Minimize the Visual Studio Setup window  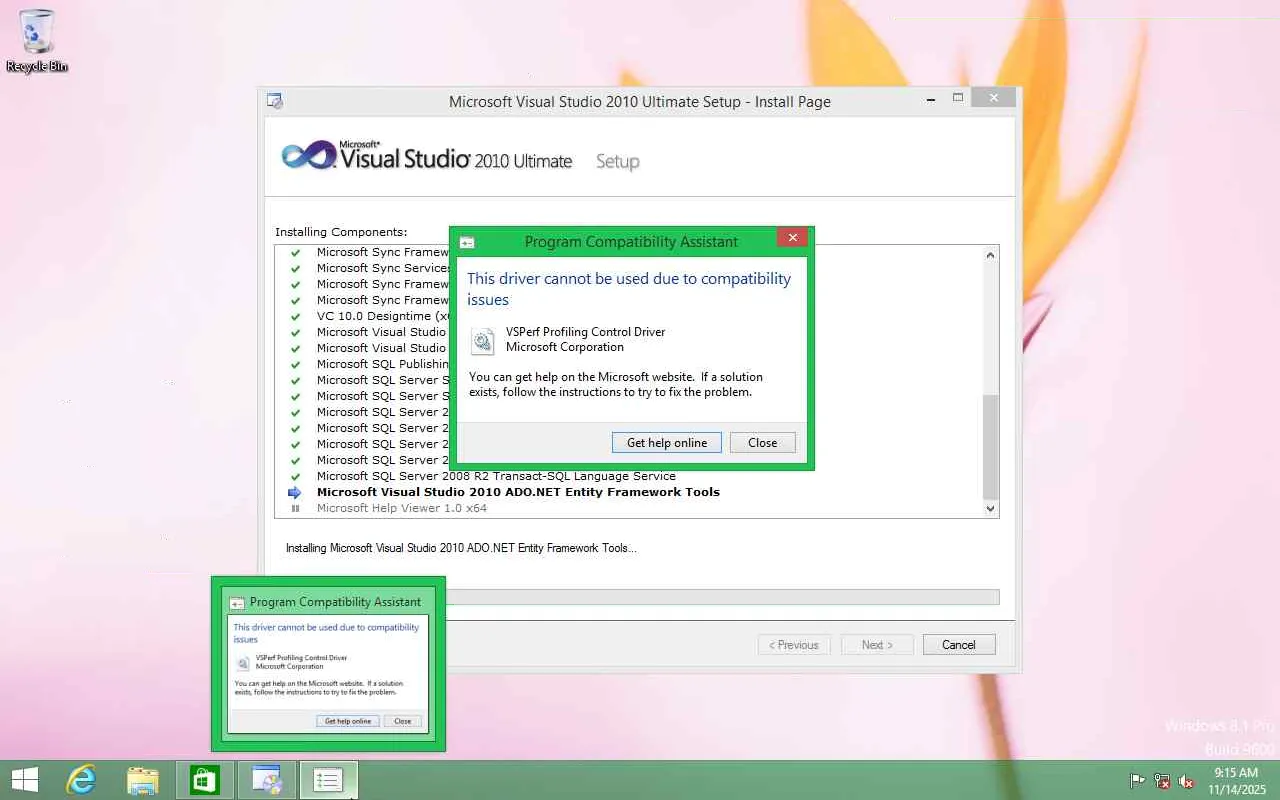tap(931, 98)
